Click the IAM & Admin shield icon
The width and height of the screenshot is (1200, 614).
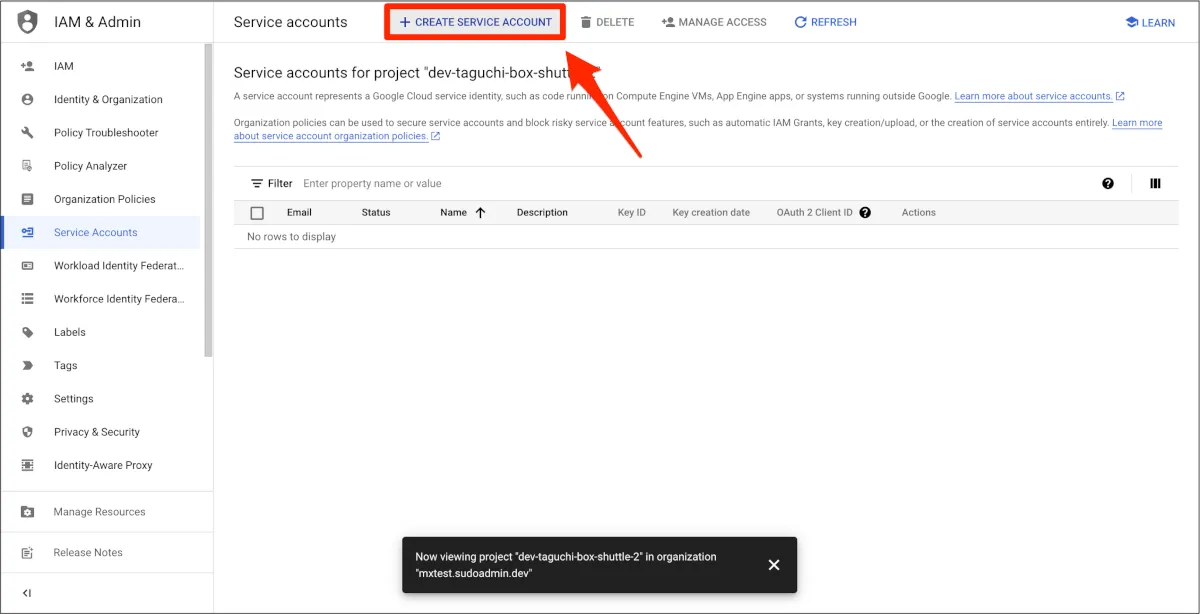coord(28,22)
